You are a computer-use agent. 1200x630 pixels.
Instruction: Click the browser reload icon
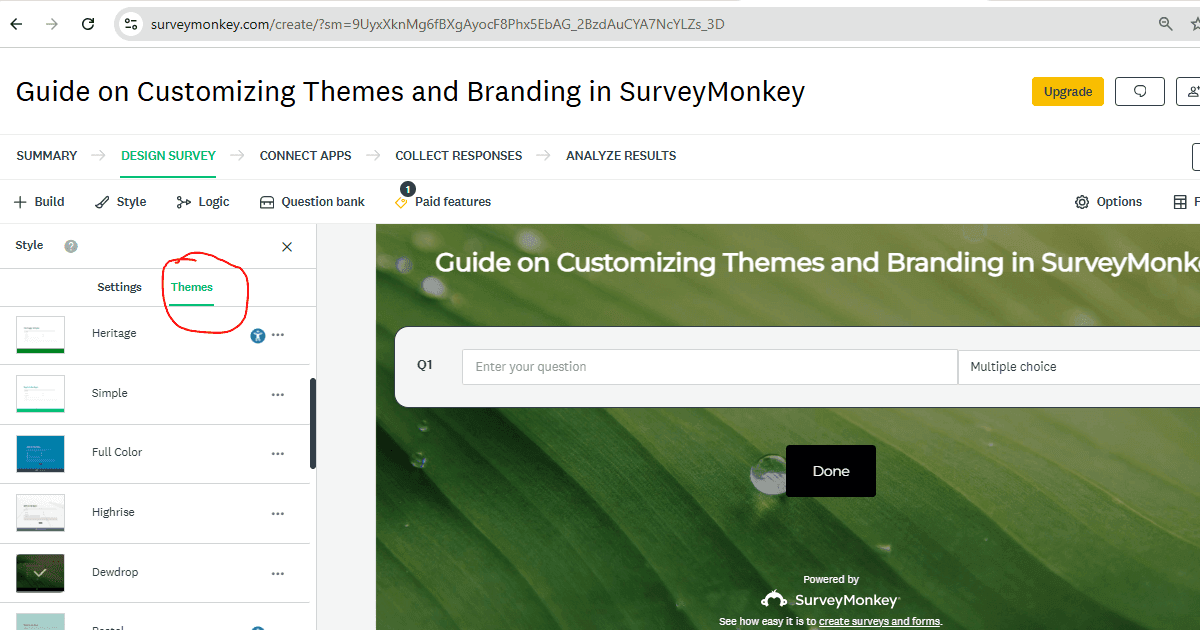(x=89, y=24)
